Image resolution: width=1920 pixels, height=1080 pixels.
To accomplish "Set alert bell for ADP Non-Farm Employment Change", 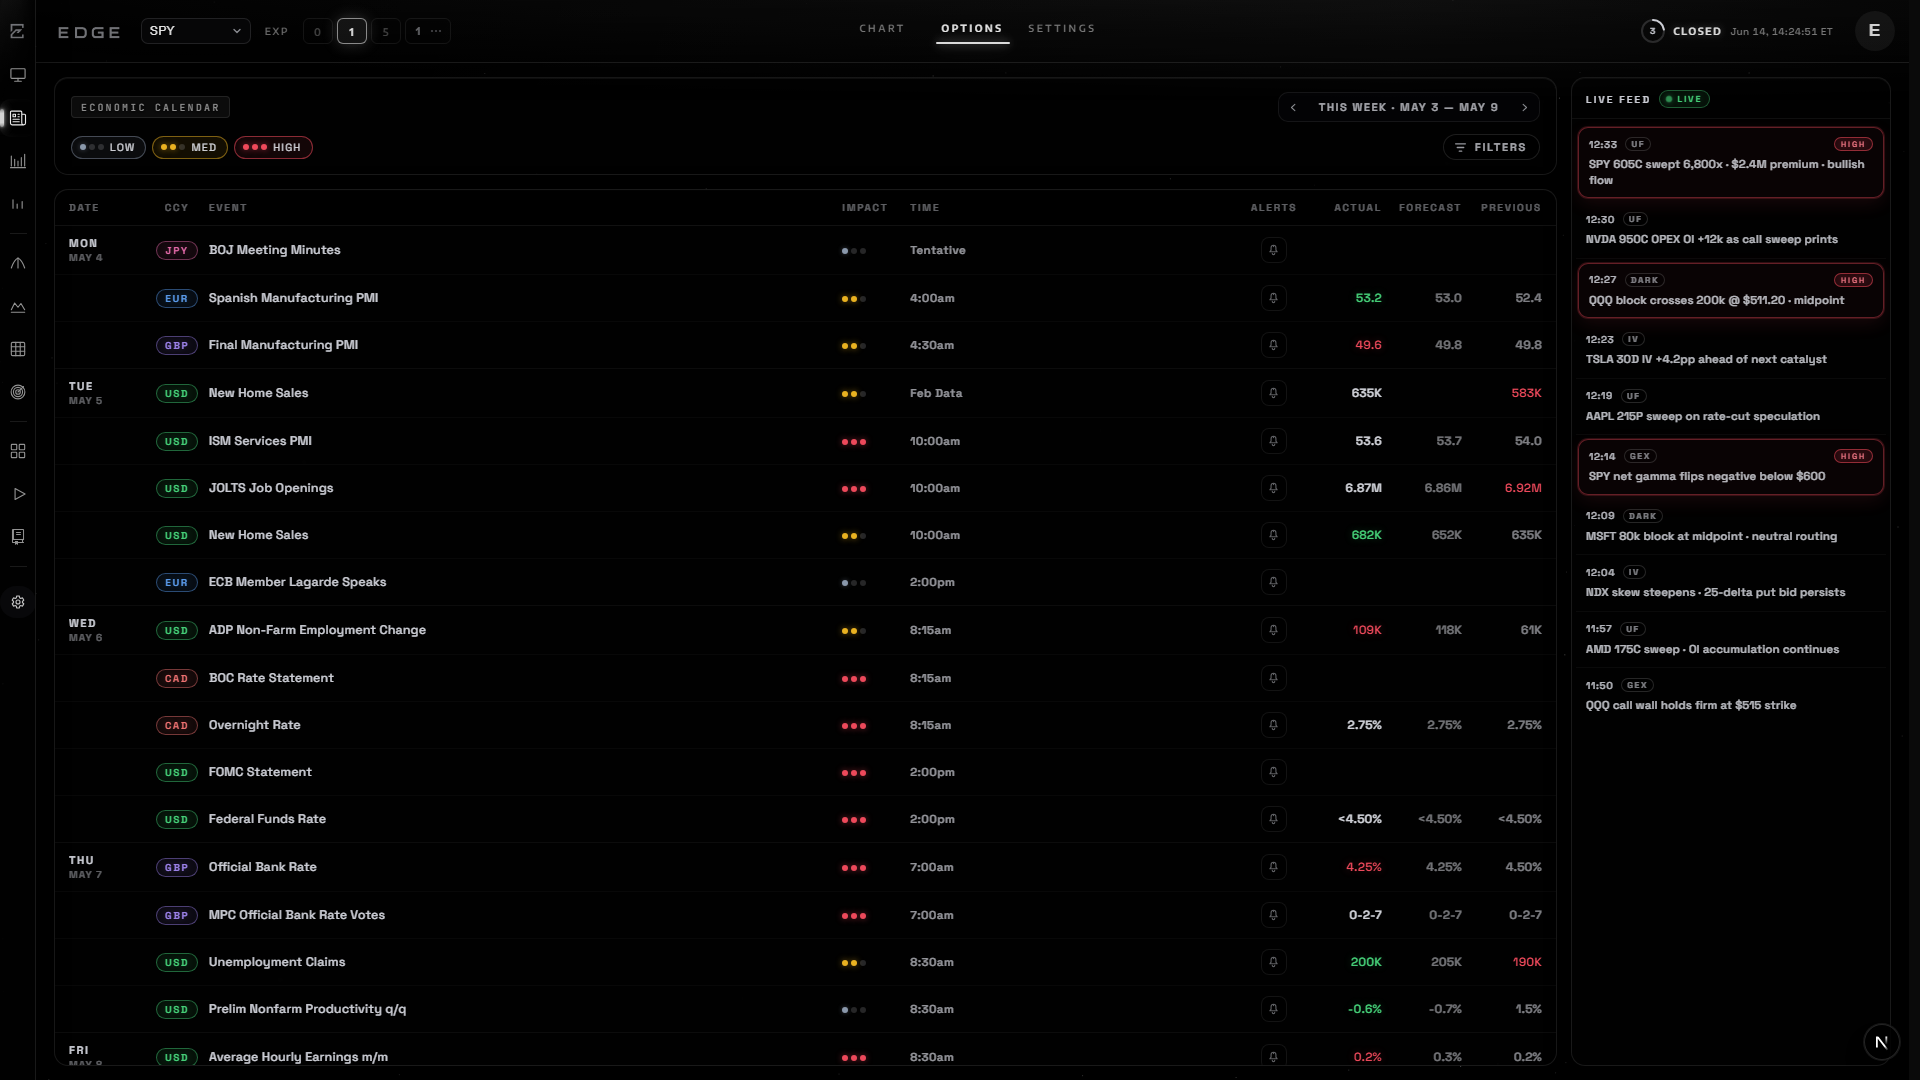I will click(x=1273, y=630).
